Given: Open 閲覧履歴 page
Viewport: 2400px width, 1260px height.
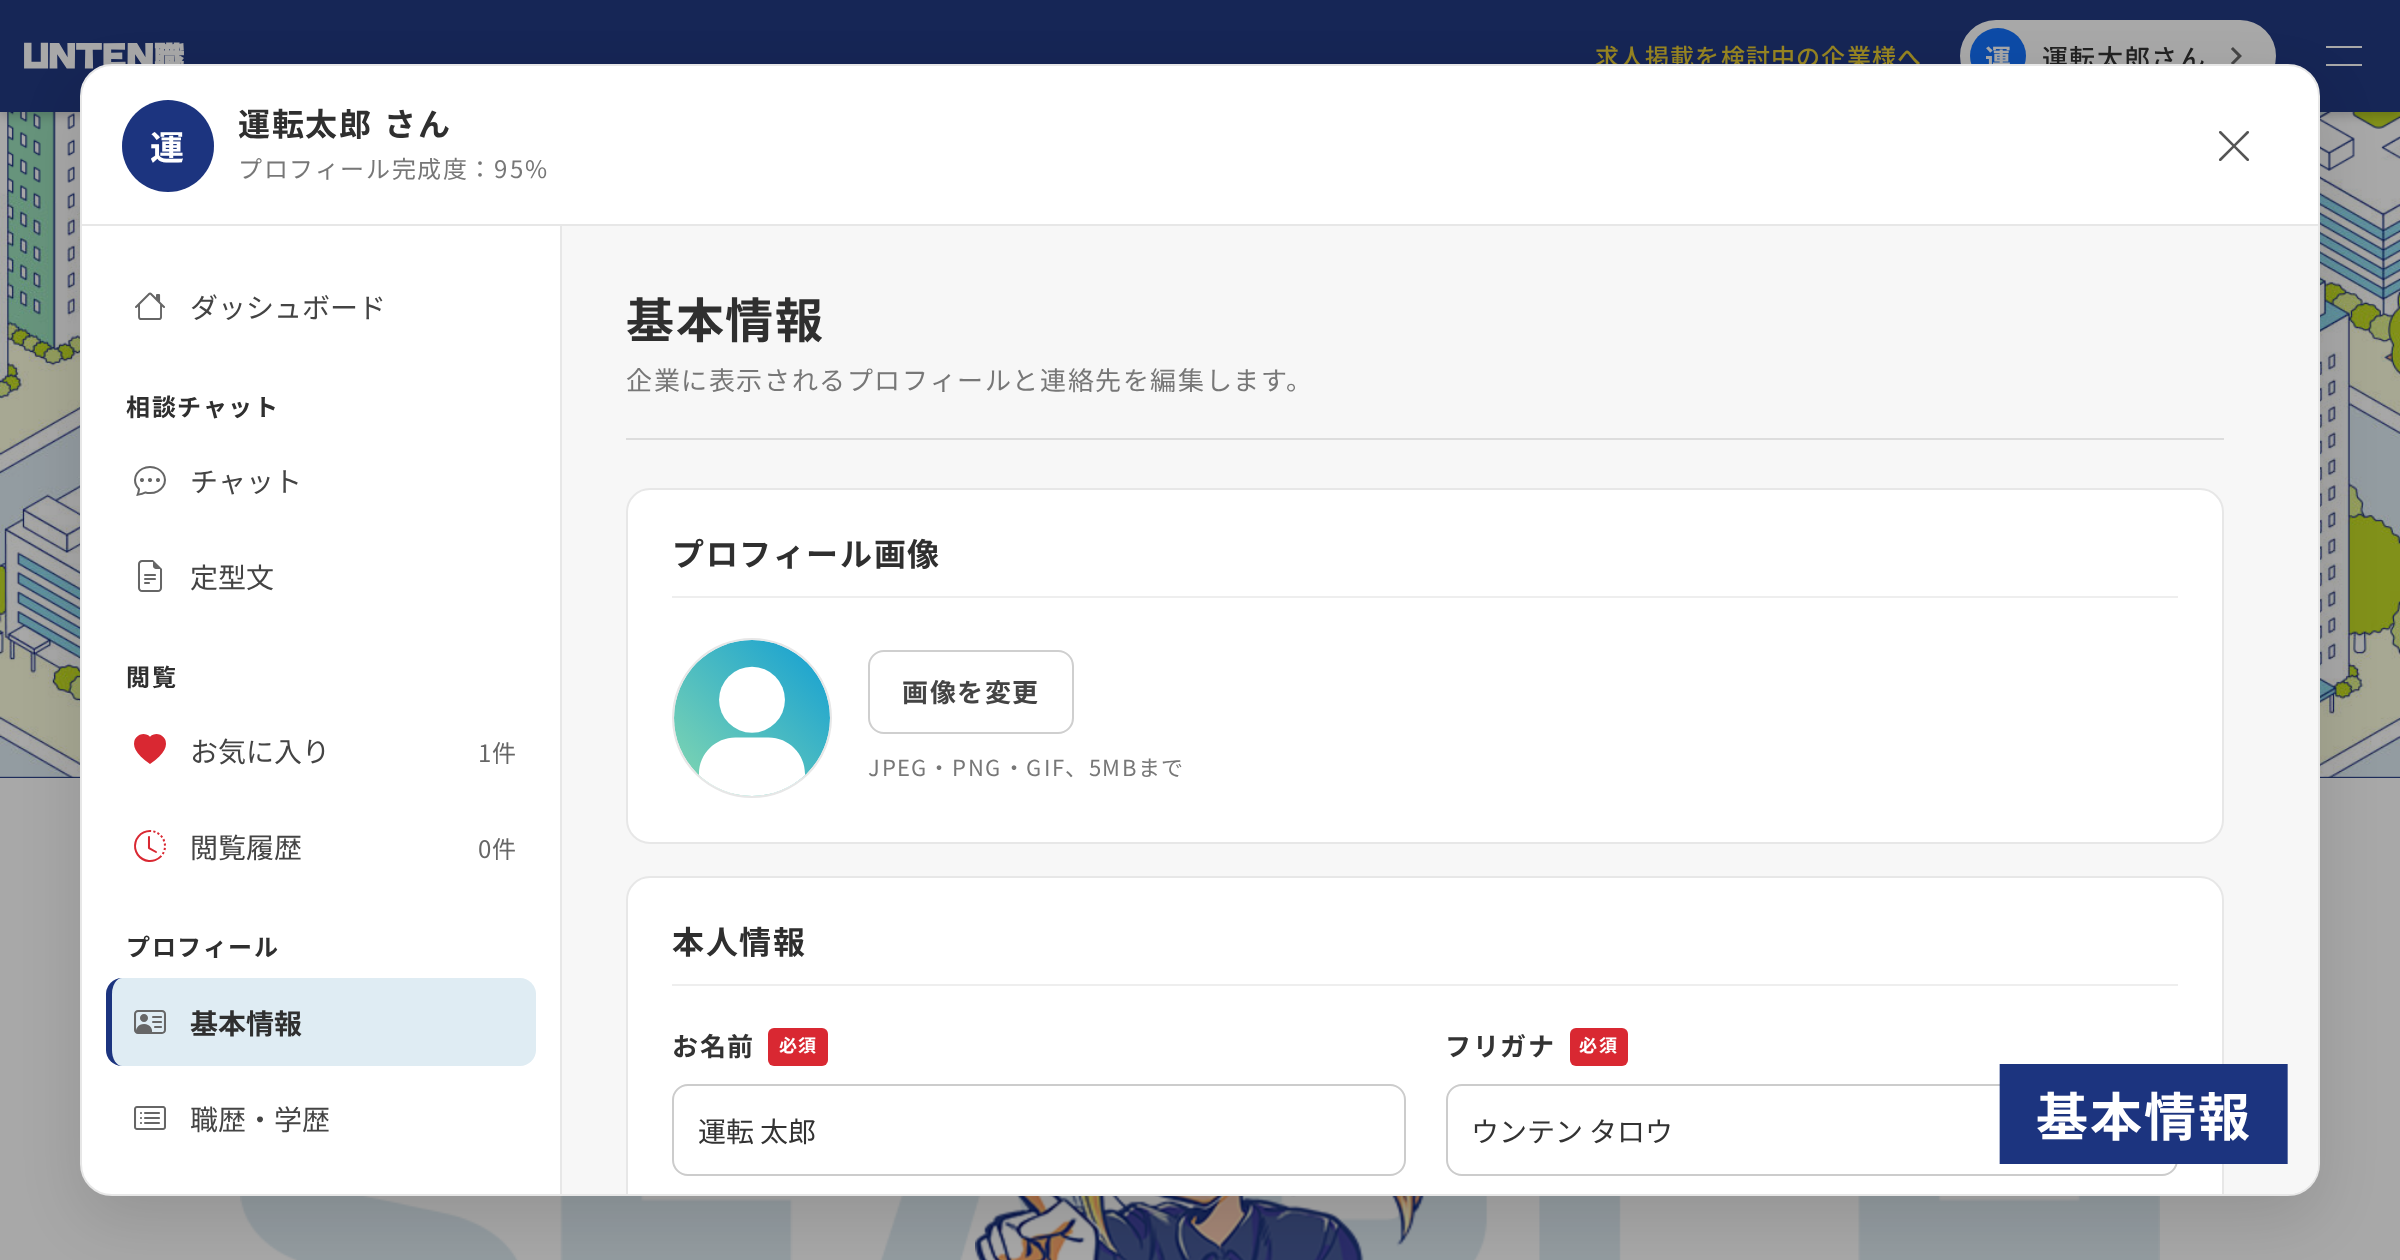Looking at the screenshot, I should point(321,847).
